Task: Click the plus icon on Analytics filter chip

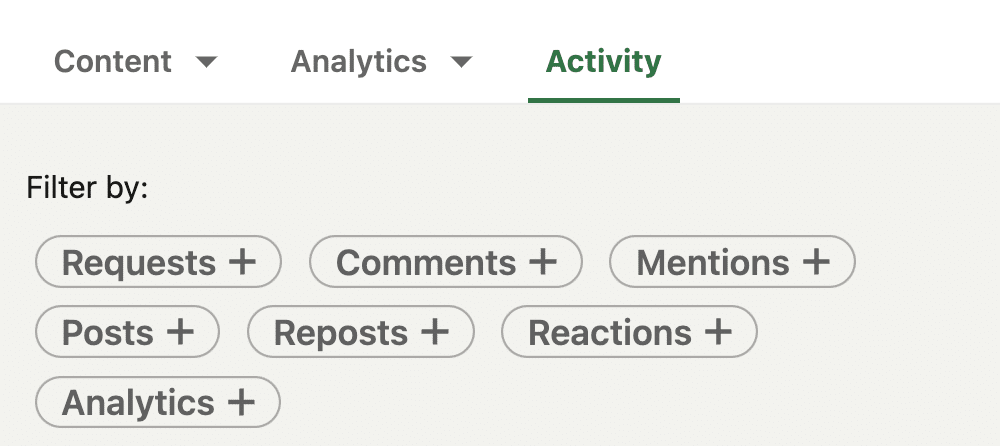Action: [242, 403]
